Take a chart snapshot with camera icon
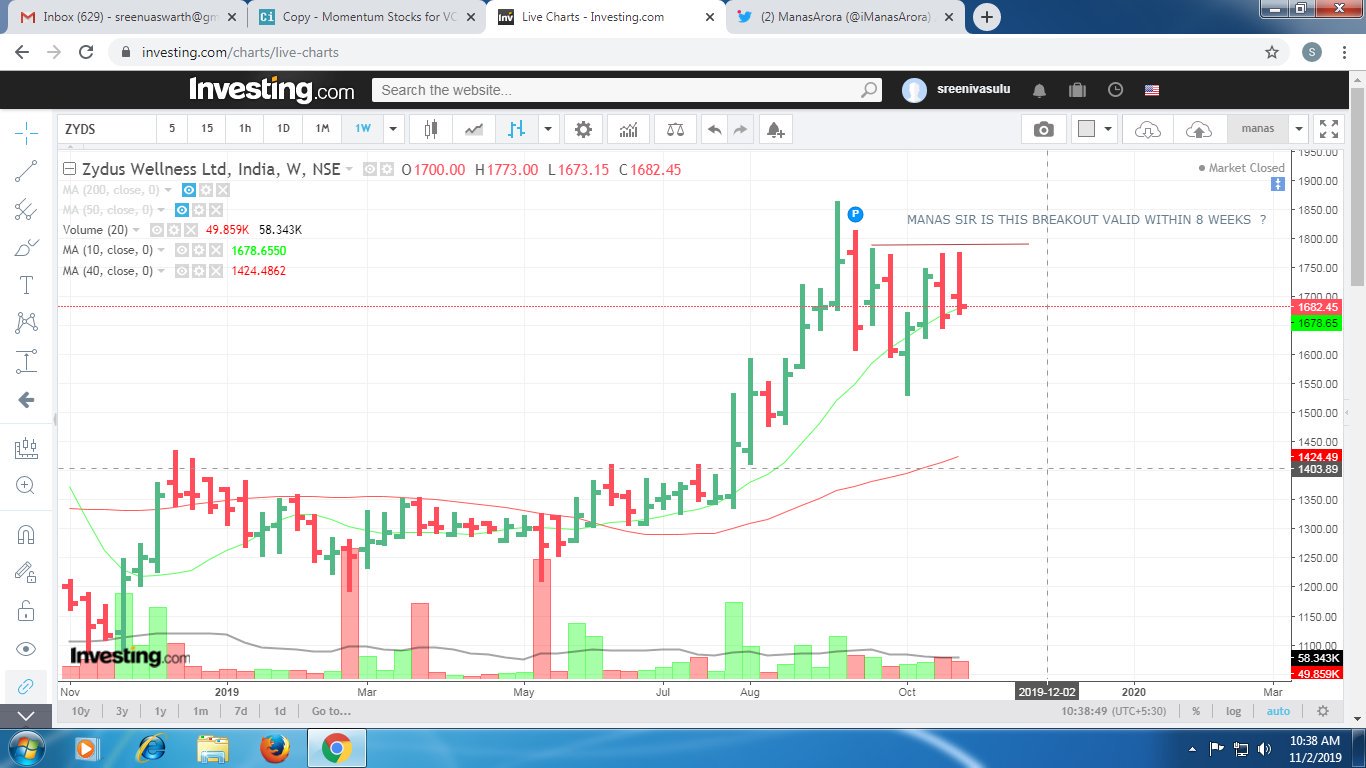Image resolution: width=1366 pixels, height=768 pixels. tap(1044, 129)
